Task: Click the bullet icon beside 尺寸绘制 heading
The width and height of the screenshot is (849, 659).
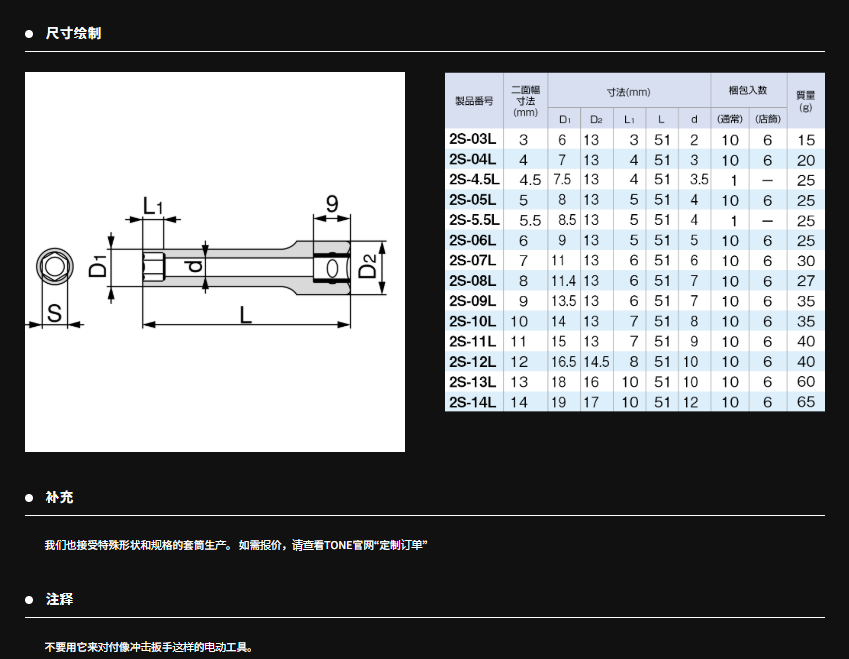Action: pos(29,34)
